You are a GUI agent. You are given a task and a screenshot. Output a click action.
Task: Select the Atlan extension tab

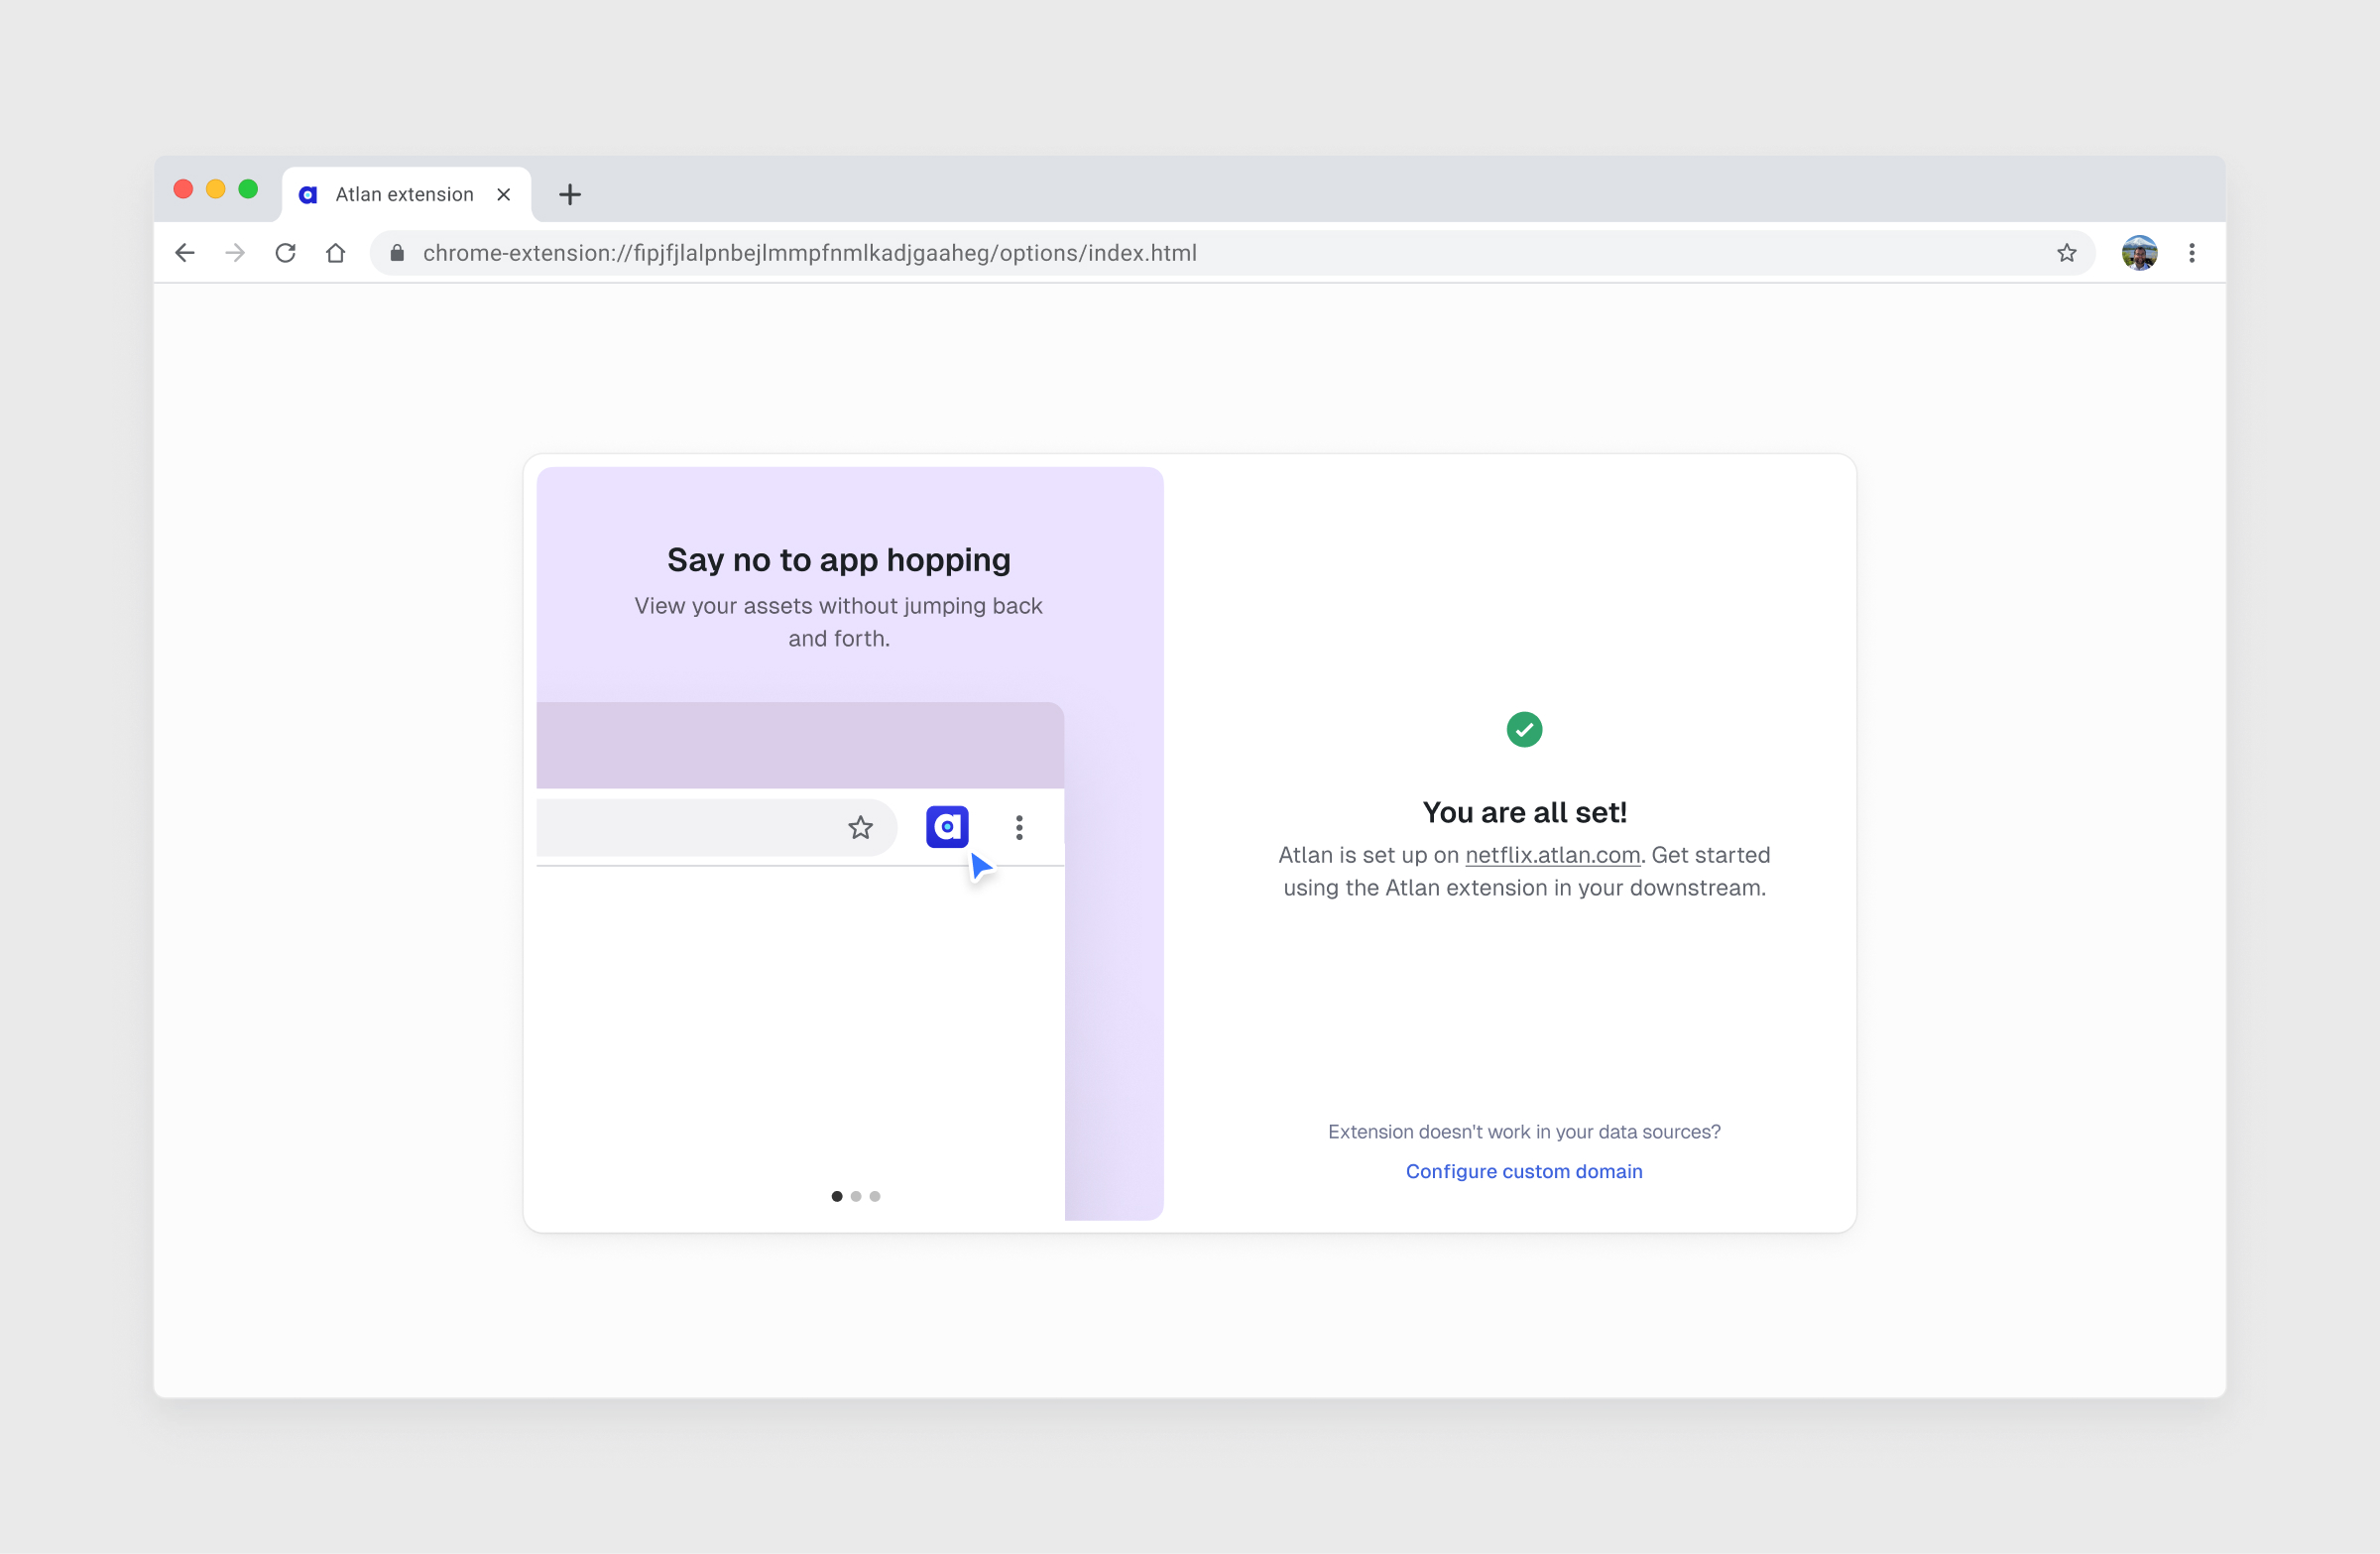[404, 194]
